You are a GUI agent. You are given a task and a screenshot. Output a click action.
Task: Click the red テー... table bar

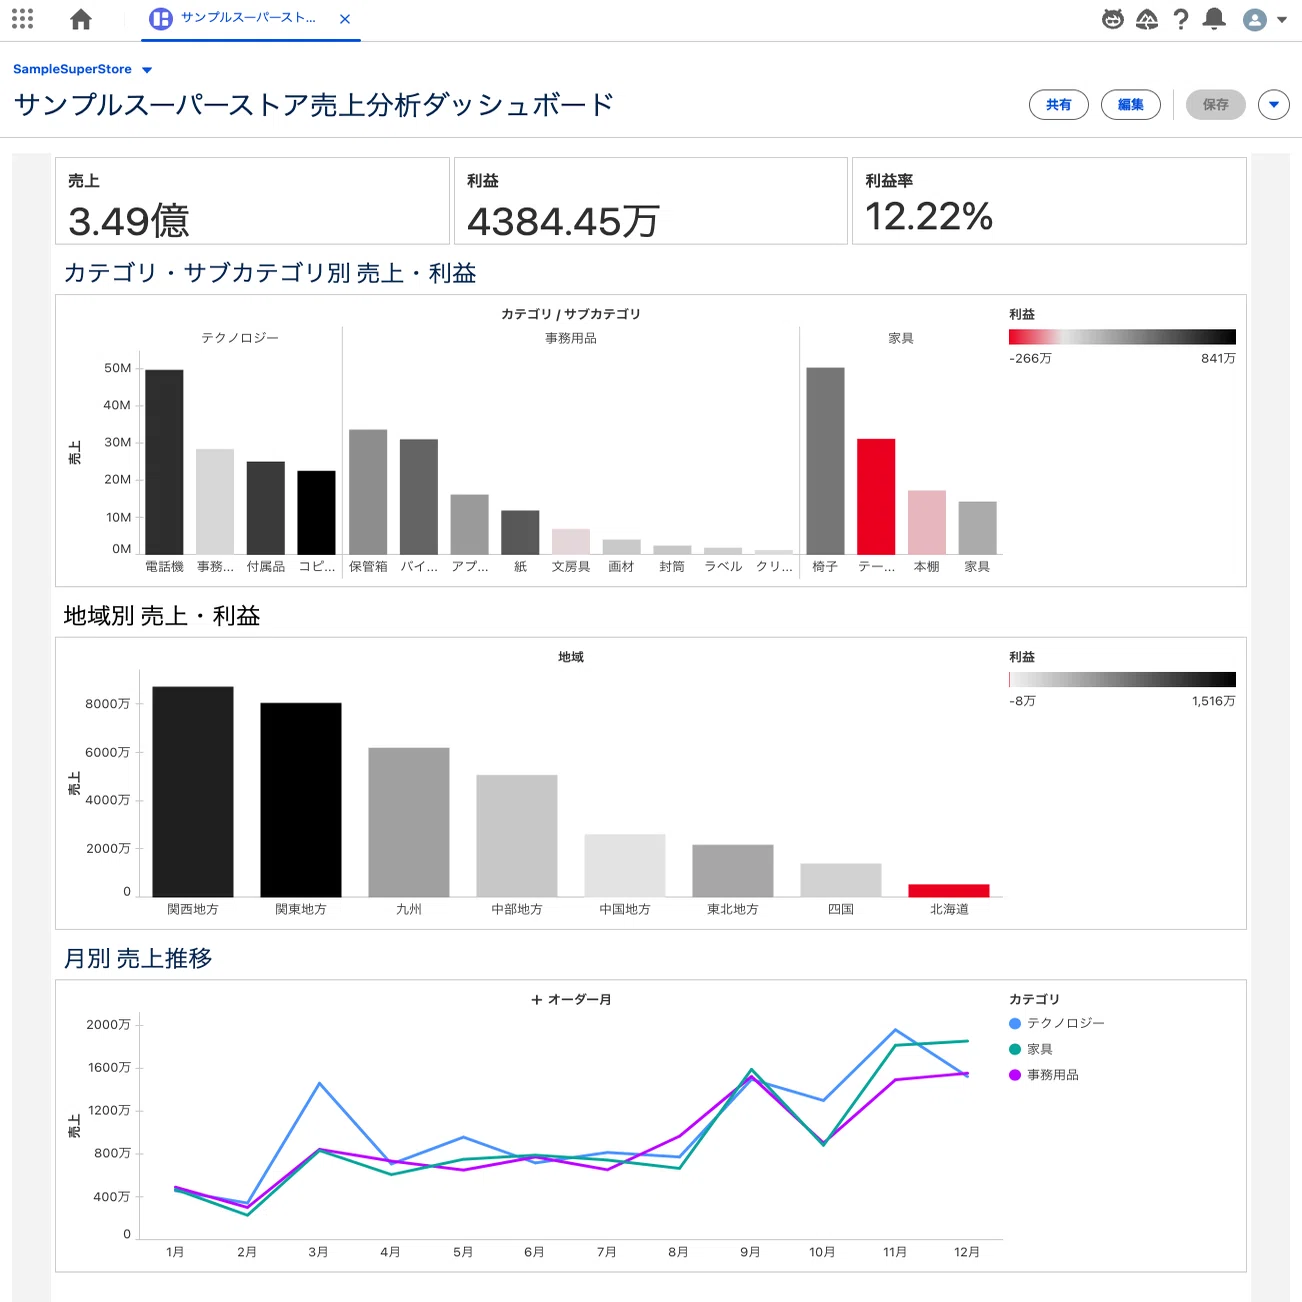(x=876, y=496)
